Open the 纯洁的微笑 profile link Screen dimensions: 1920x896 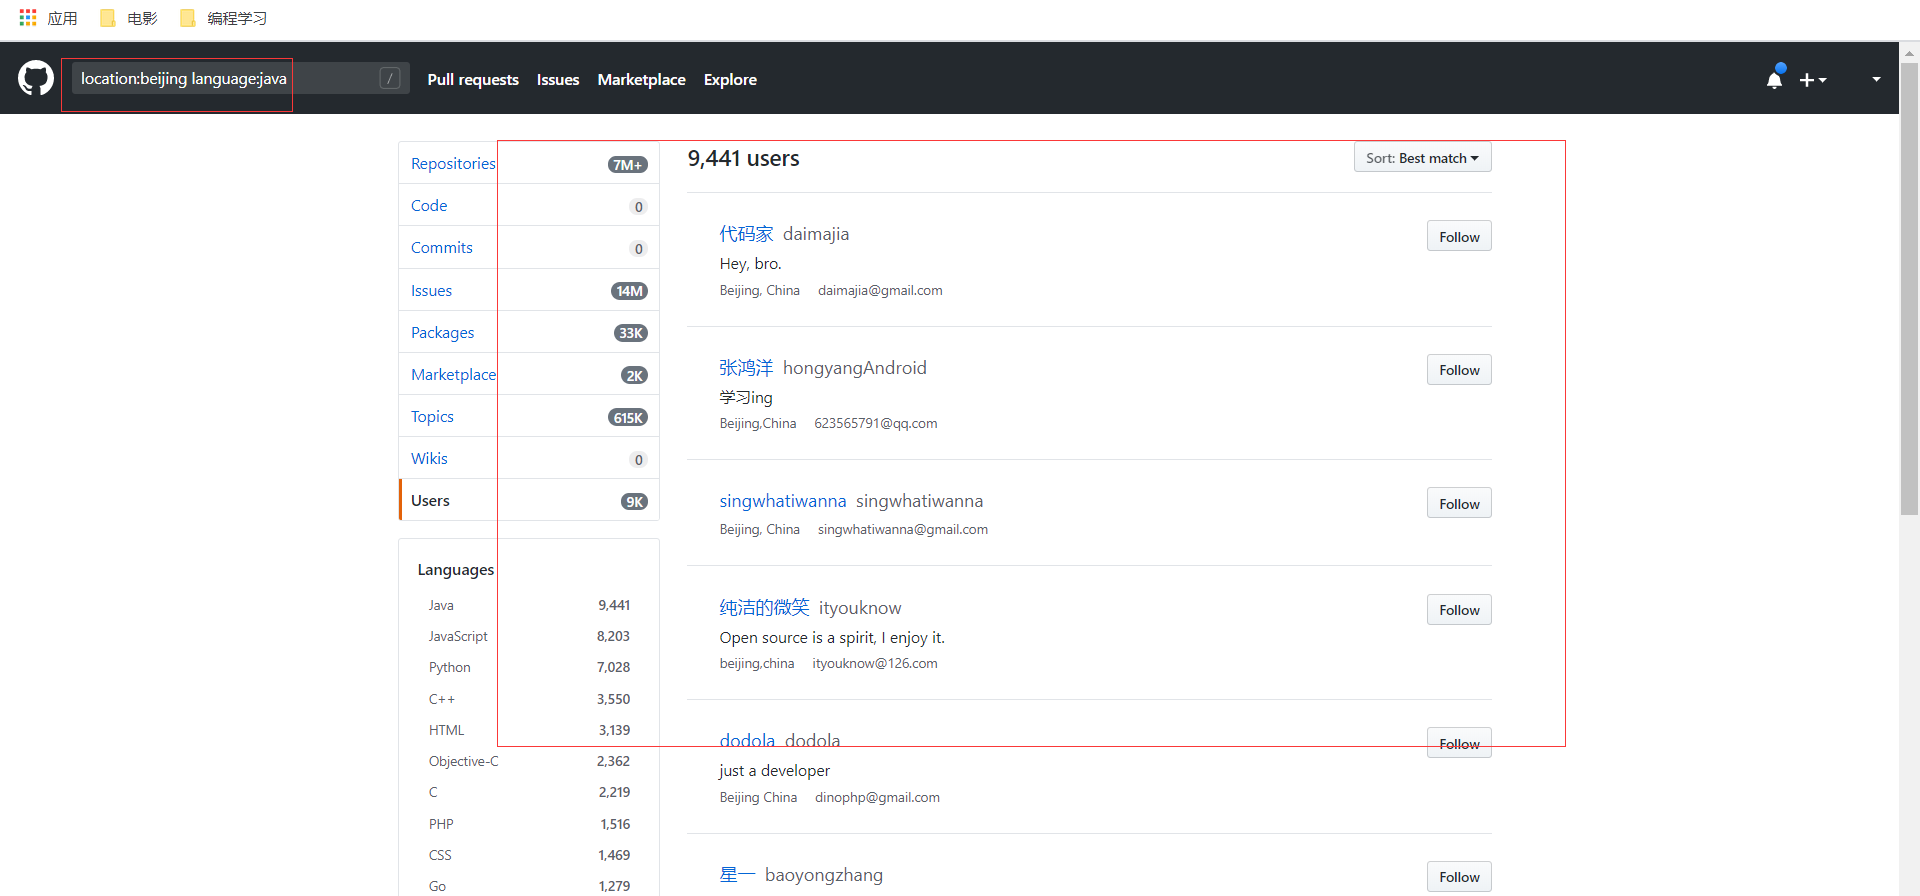(x=764, y=608)
